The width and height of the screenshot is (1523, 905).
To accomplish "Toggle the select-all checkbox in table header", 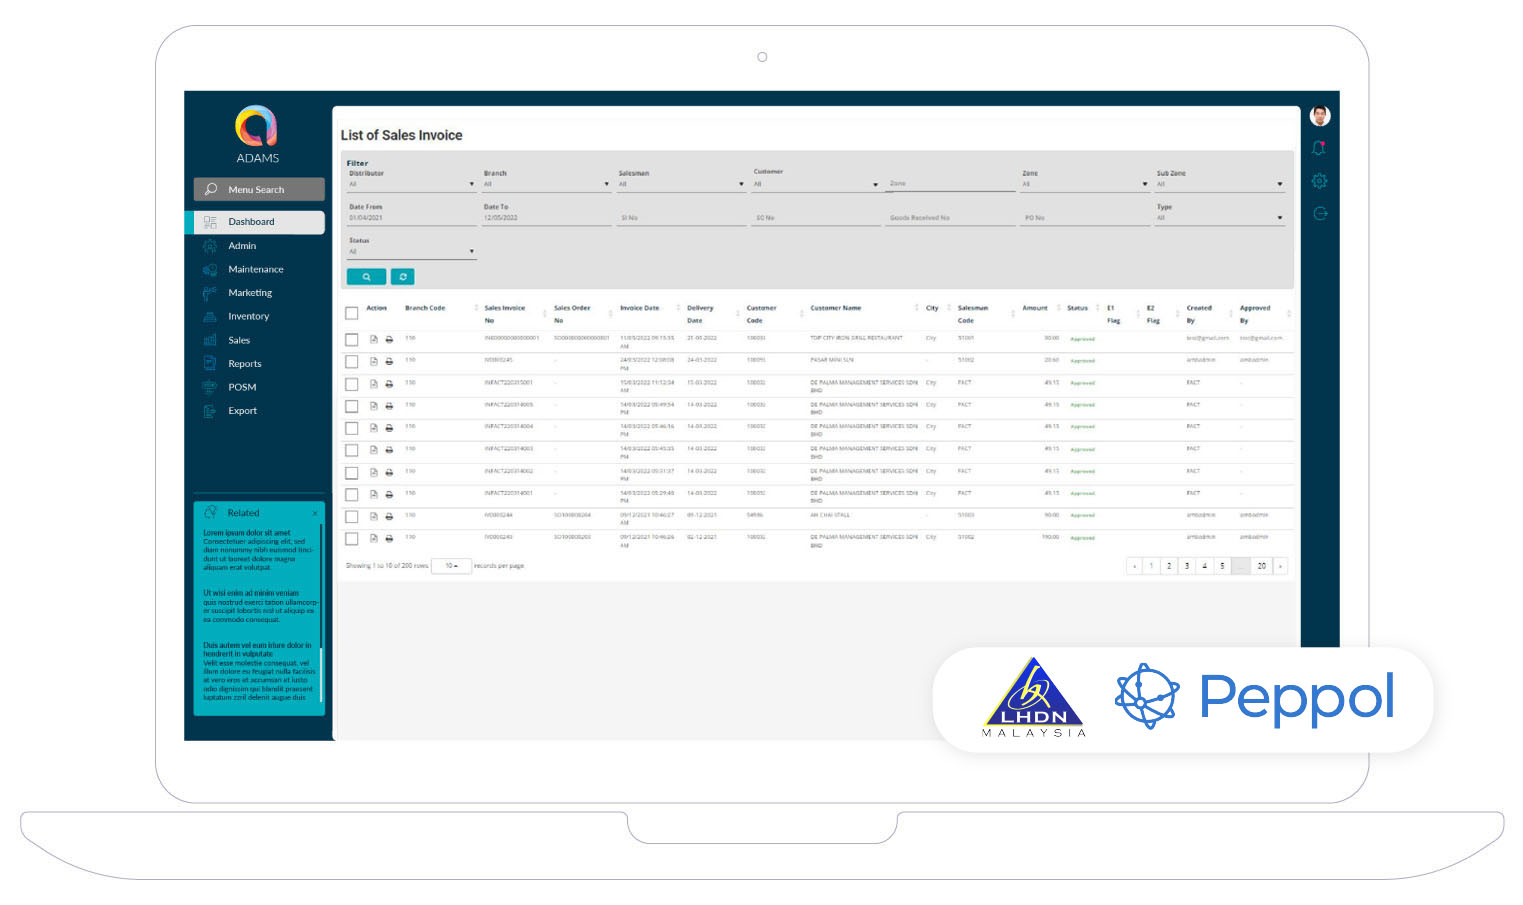I will pyautogui.click(x=352, y=313).
